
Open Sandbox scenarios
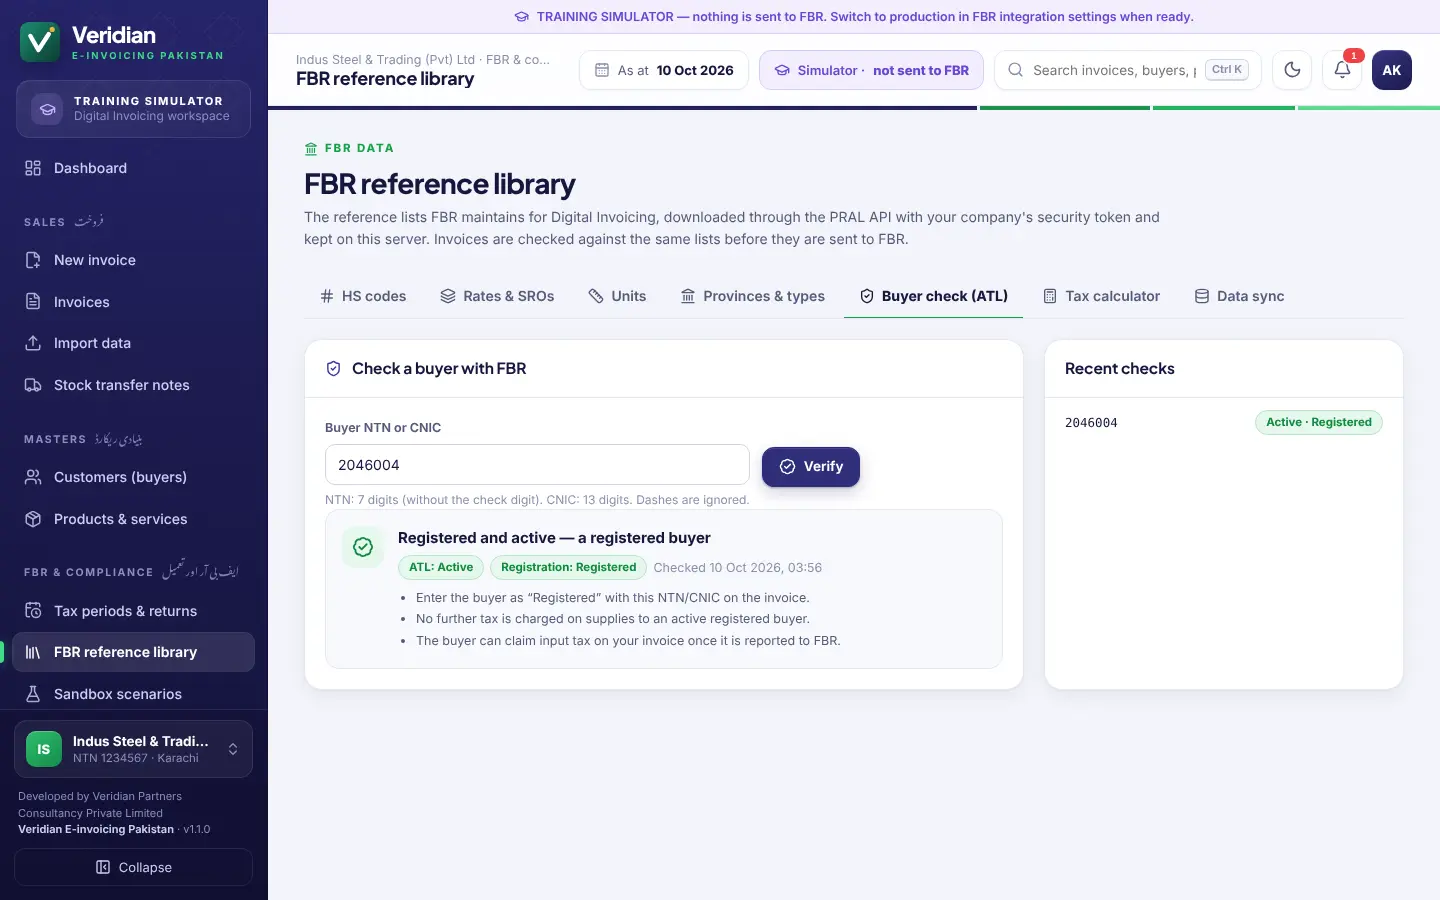tap(134, 694)
